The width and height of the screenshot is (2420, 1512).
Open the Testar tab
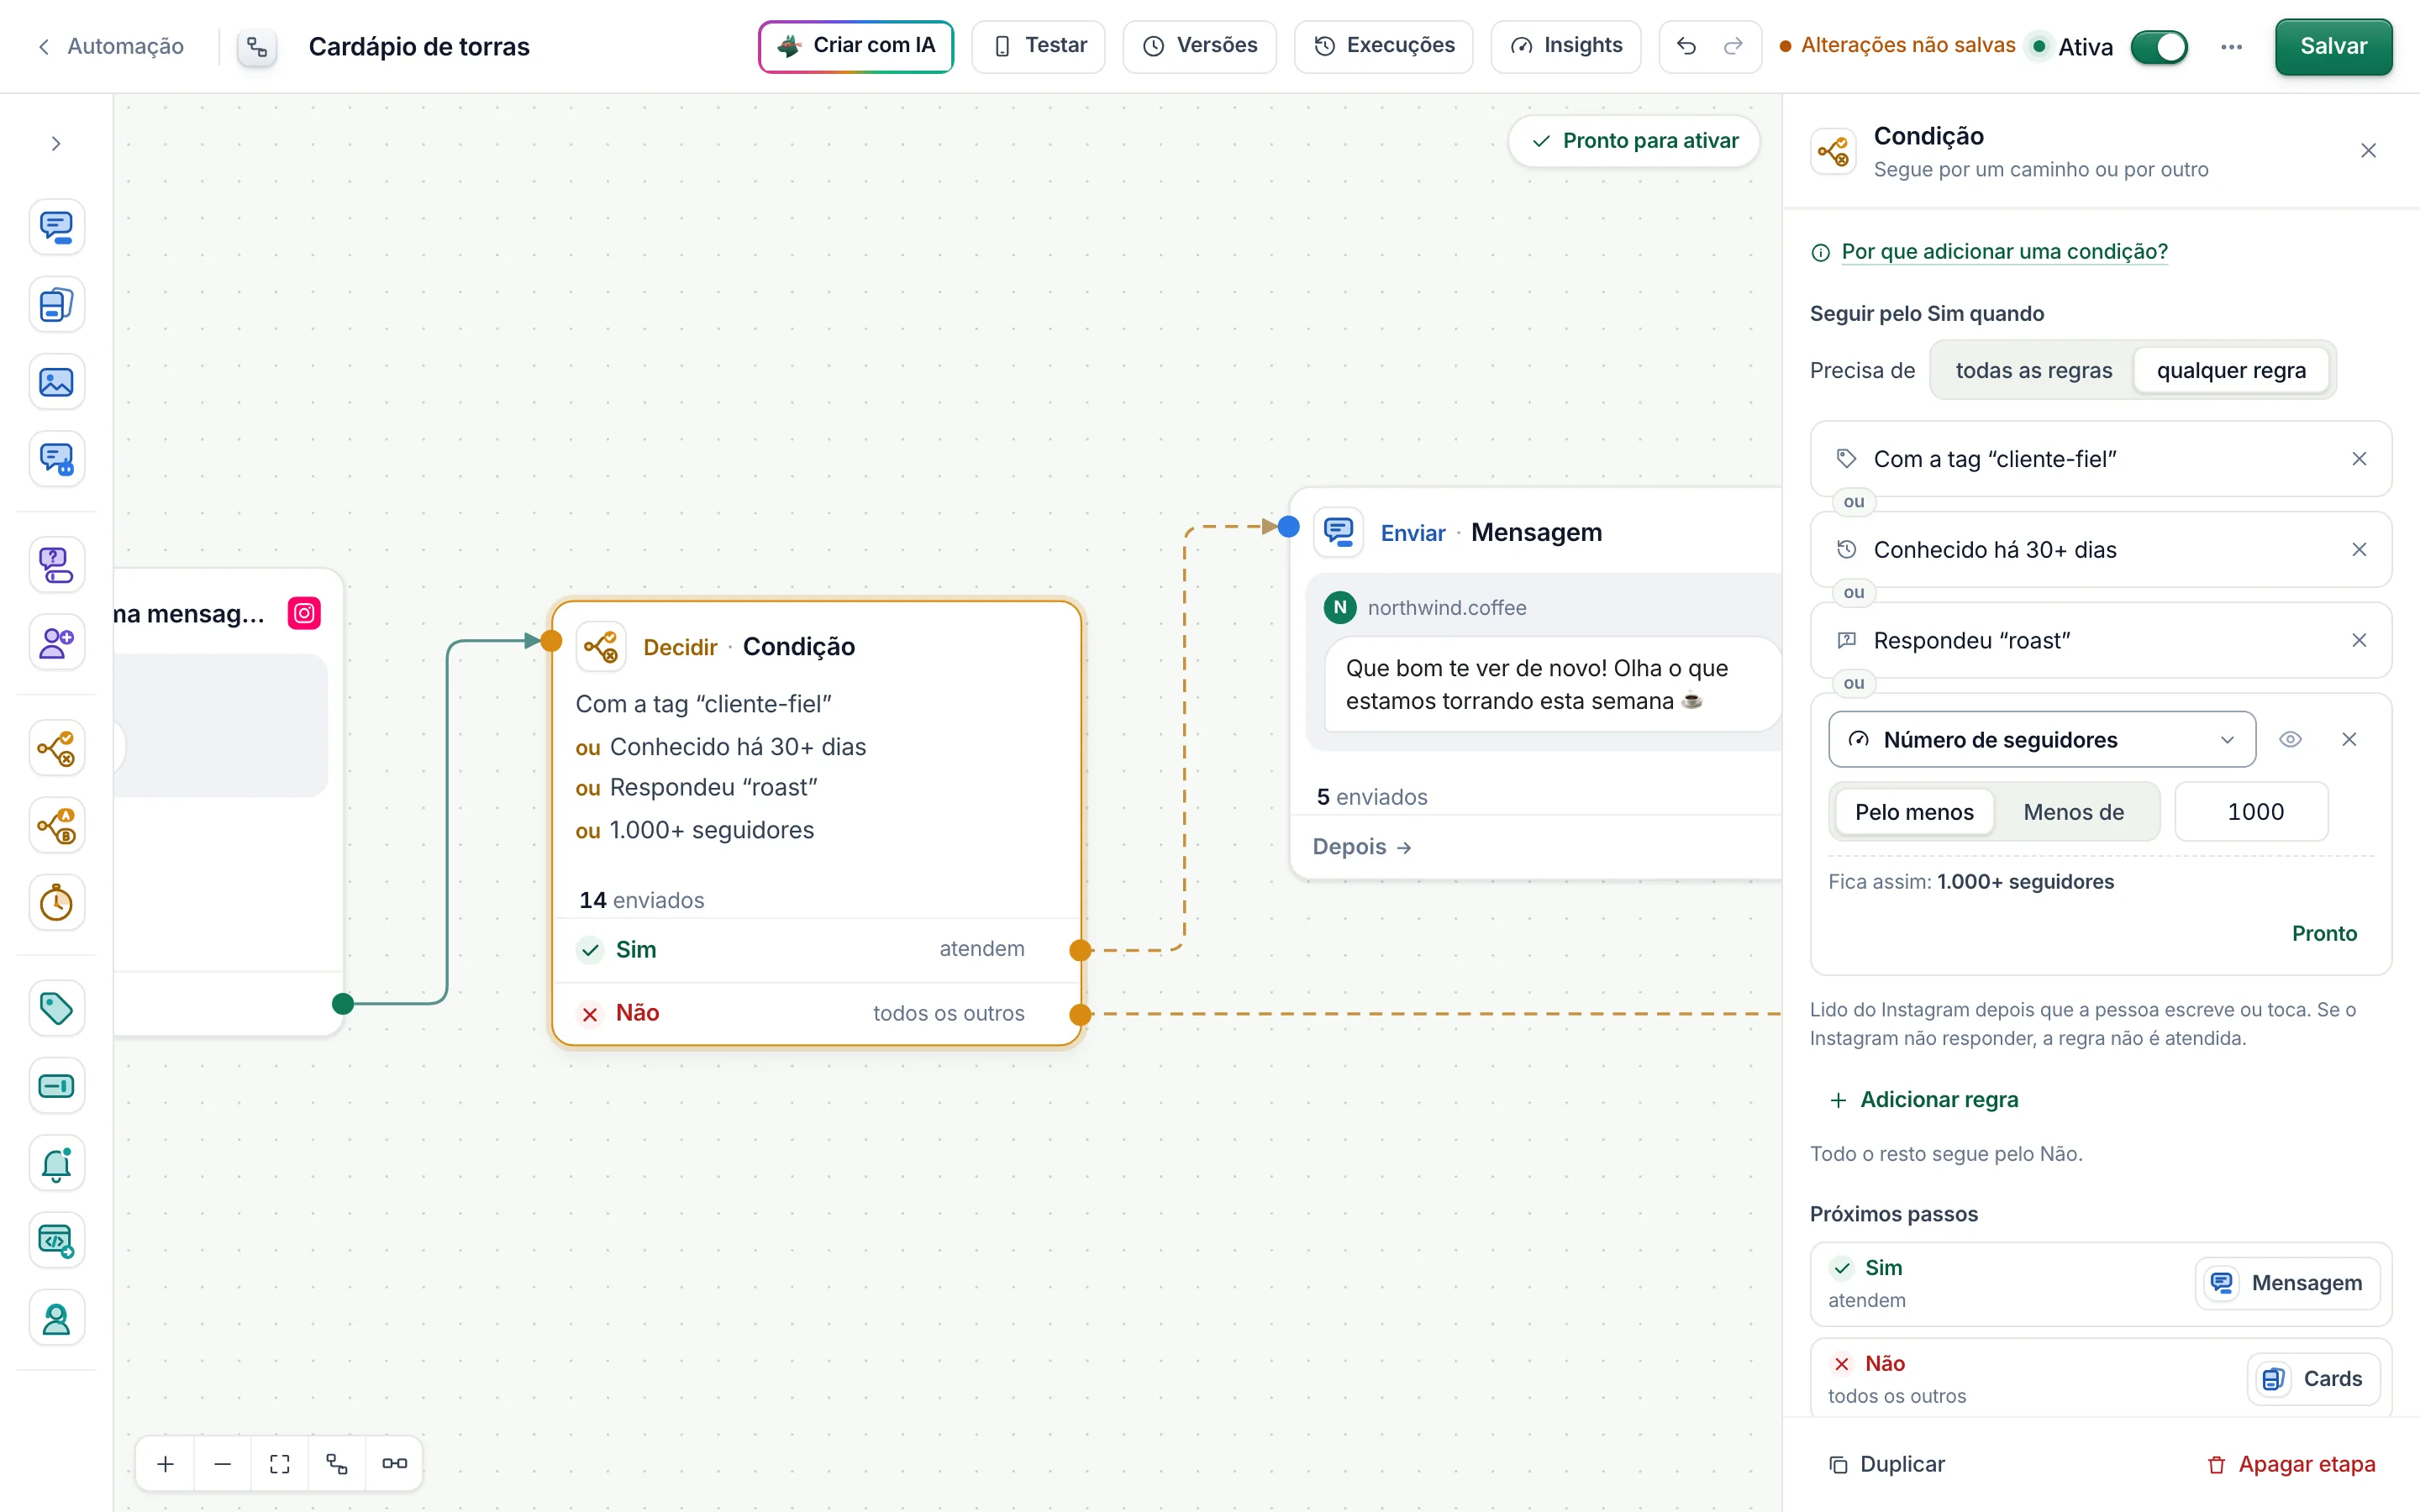pyautogui.click(x=1038, y=46)
